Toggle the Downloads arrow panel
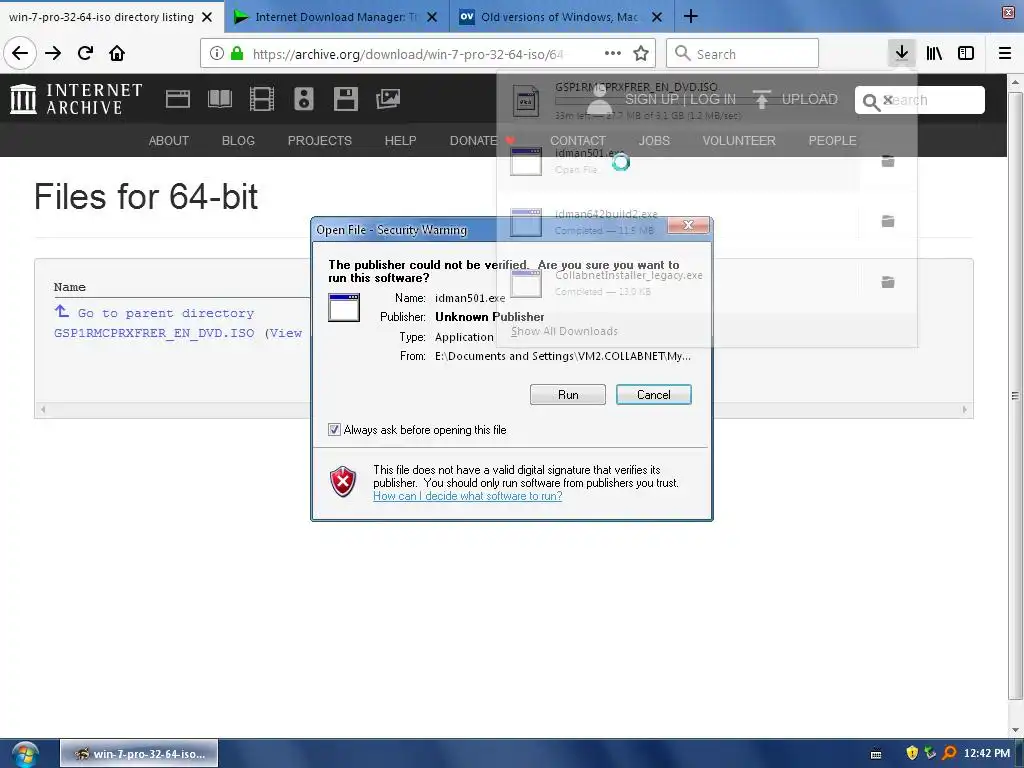Viewport: 1024px width, 768px height. tap(902, 53)
